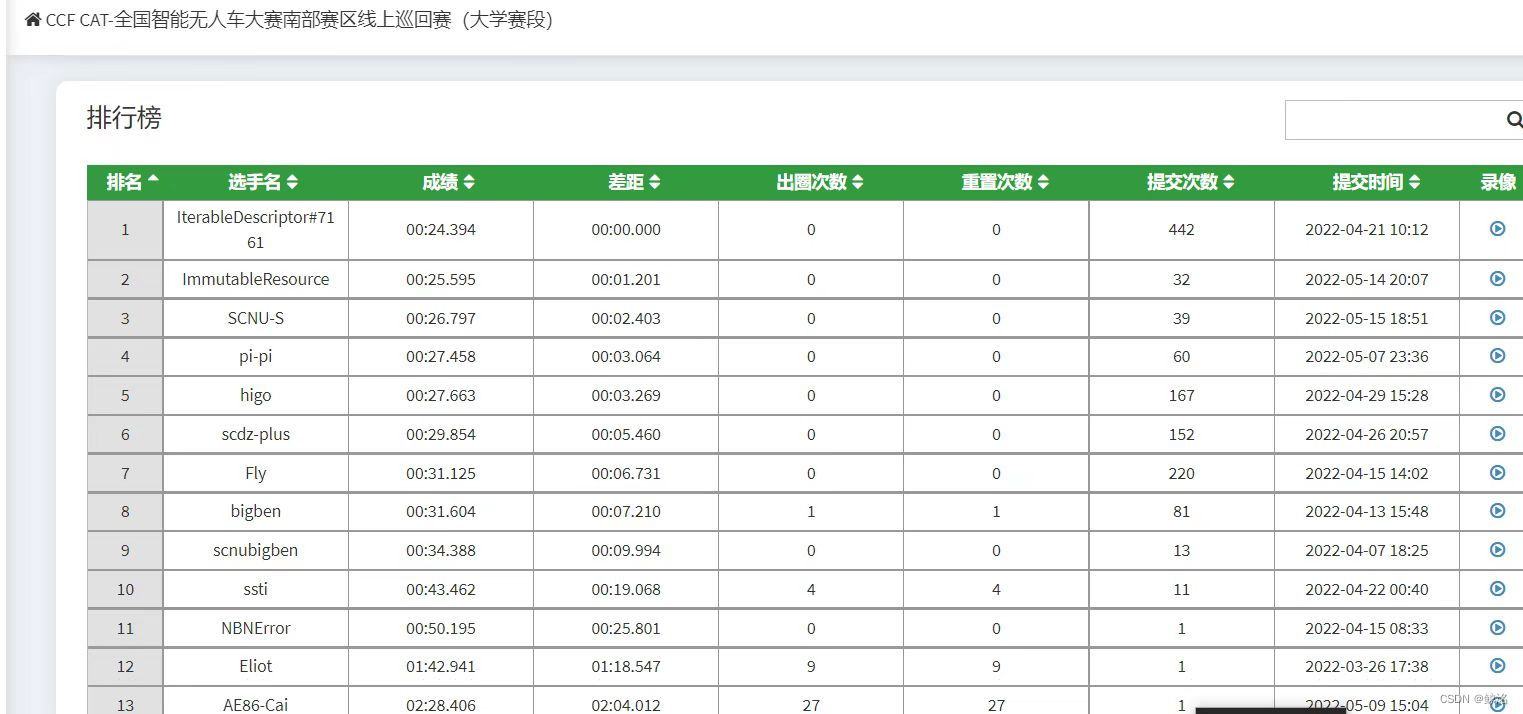This screenshot has height=714, width=1523.
Task: Click the 排行榜 heading
Action: point(124,118)
